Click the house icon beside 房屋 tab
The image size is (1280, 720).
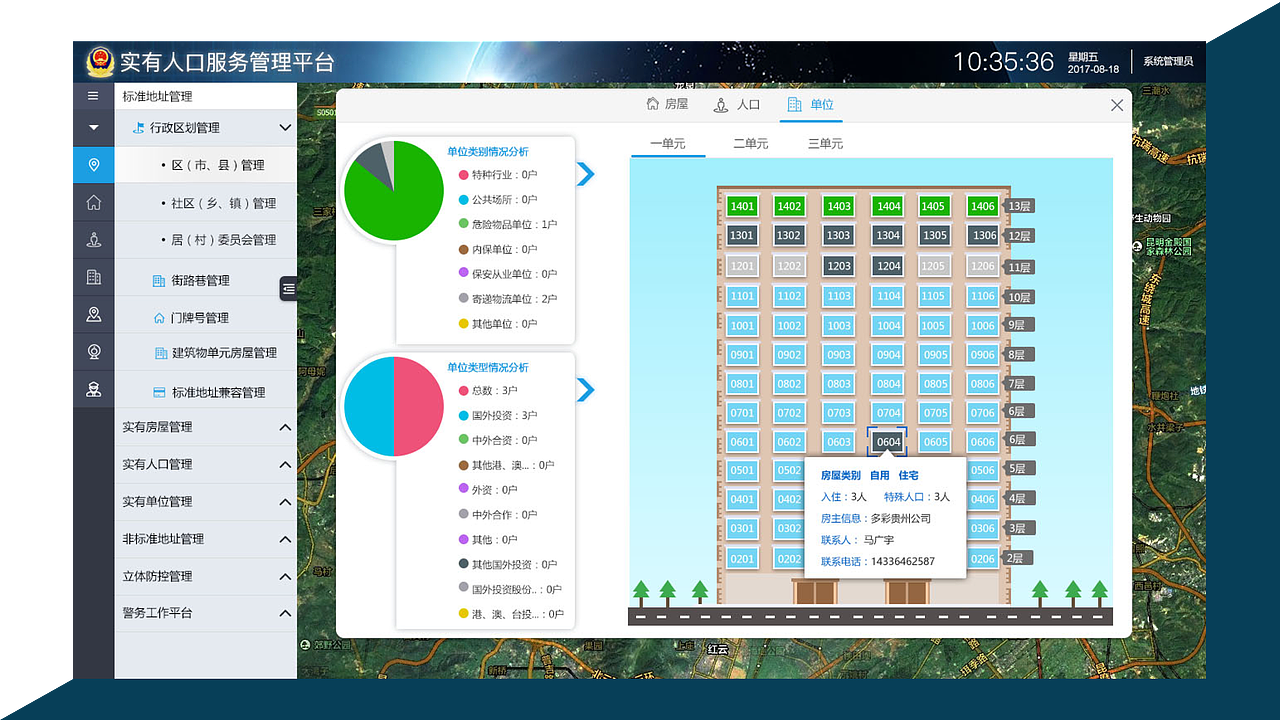point(652,103)
